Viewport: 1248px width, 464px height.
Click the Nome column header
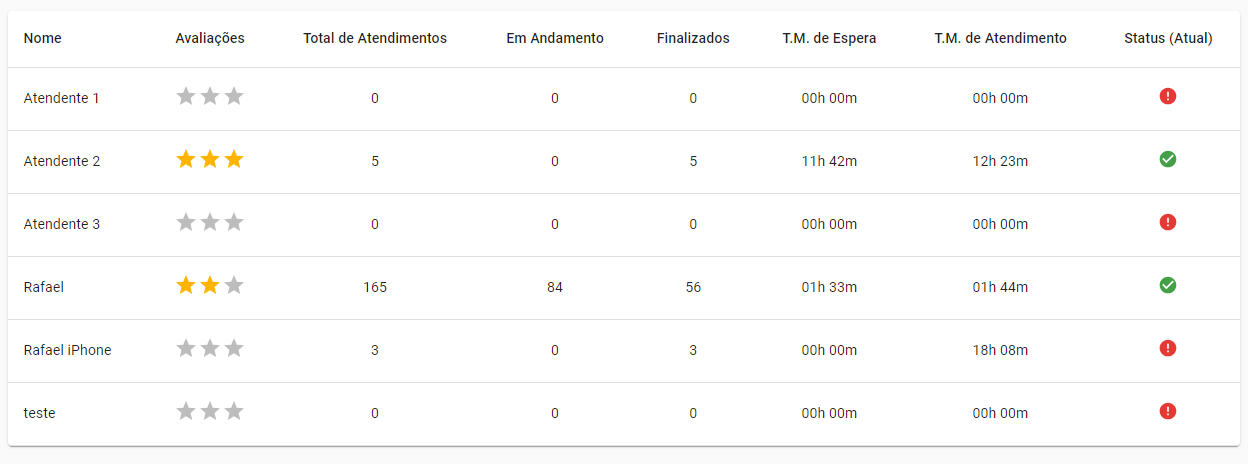tap(43, 39)
